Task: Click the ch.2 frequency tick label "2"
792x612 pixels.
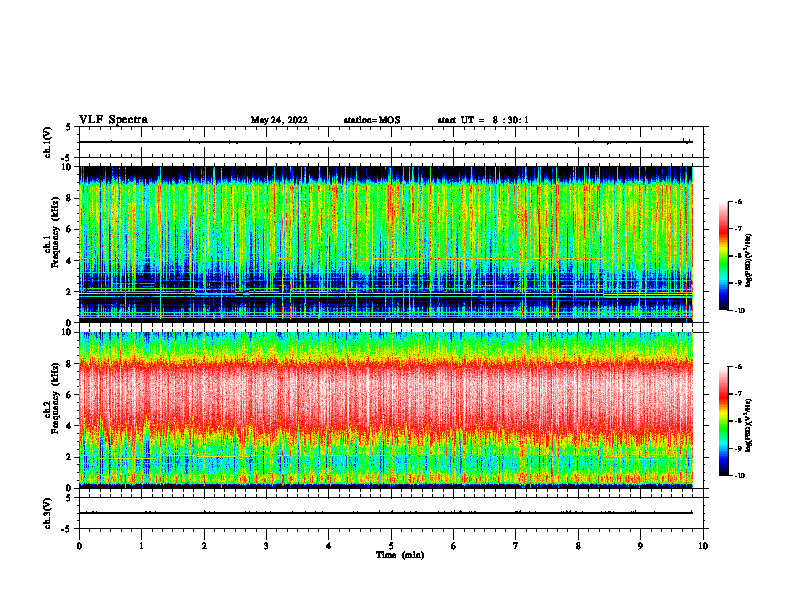Action: click(69, 457)
